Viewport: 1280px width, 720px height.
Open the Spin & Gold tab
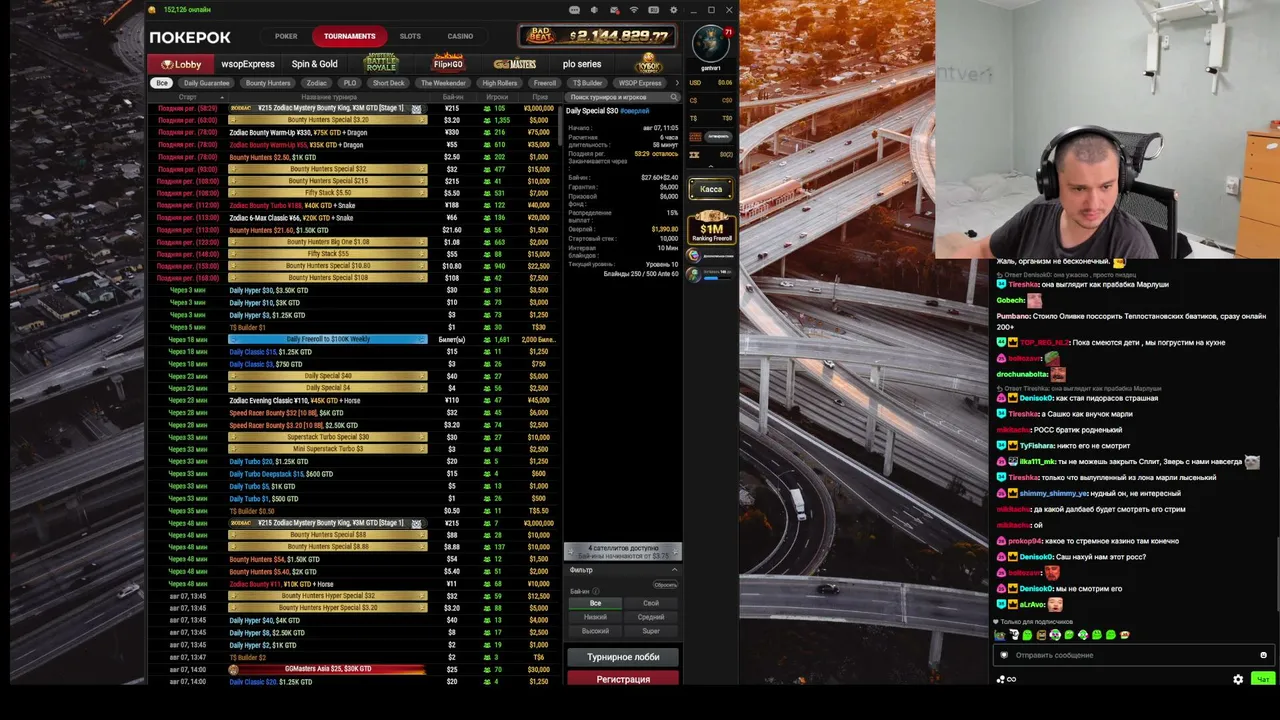tap(314, 64)
